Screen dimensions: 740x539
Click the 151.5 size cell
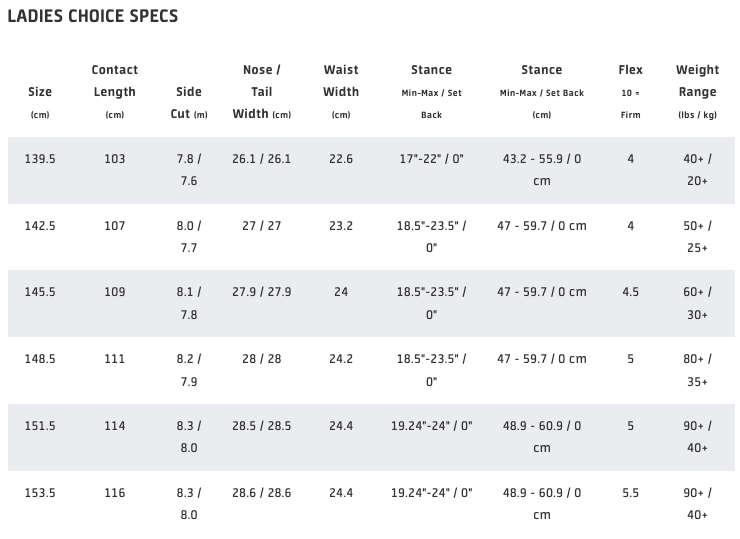(x=40, y=426)
